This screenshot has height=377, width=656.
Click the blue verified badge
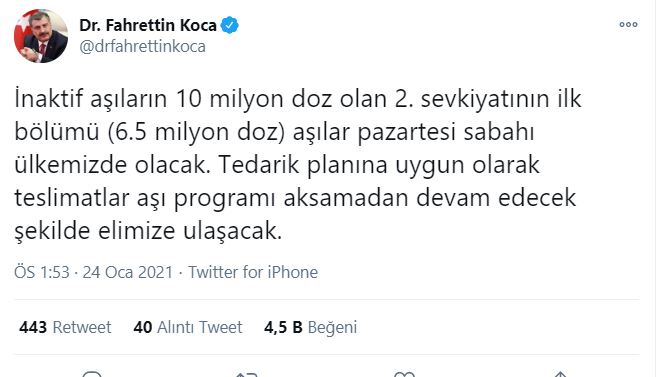tap(230, 25)
